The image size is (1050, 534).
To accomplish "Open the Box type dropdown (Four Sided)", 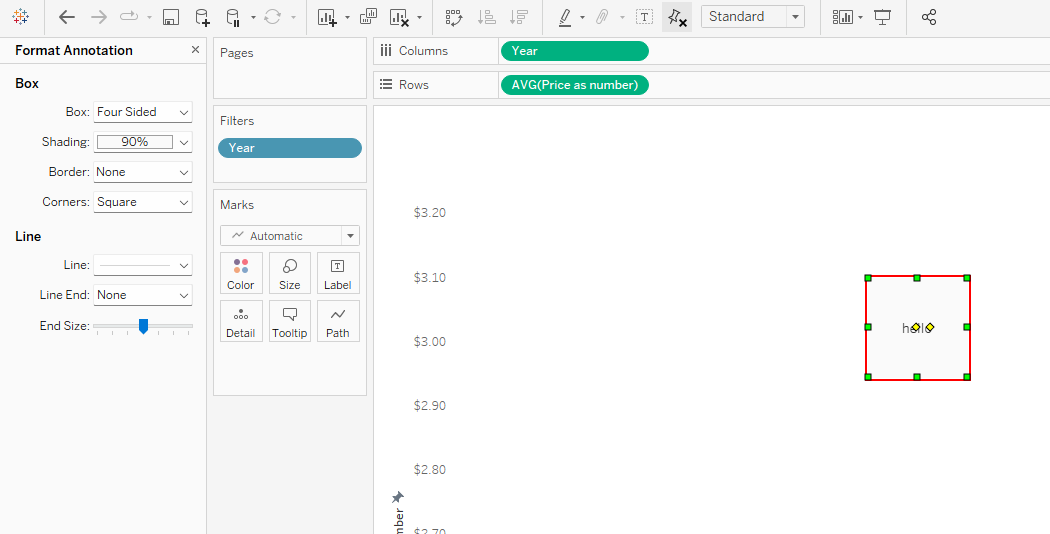I will point(143,112).
